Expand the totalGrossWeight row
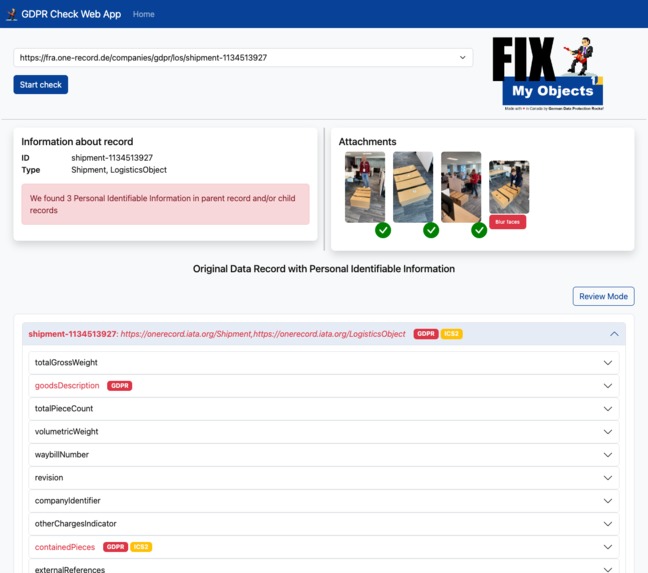This screenshot has width=648, height=573. point(324,363)
